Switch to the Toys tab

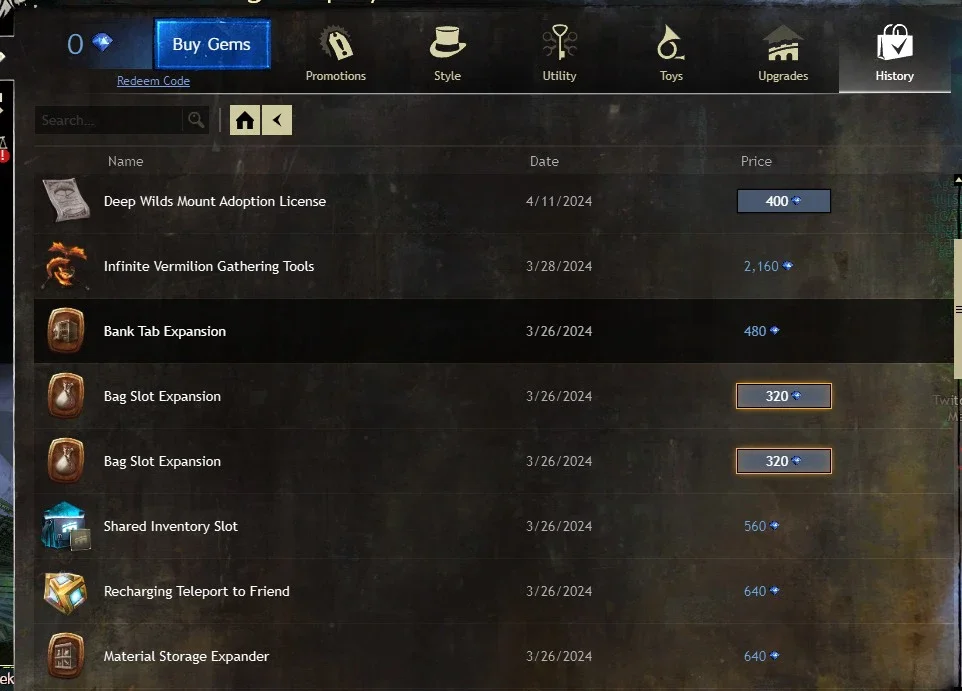671,54
